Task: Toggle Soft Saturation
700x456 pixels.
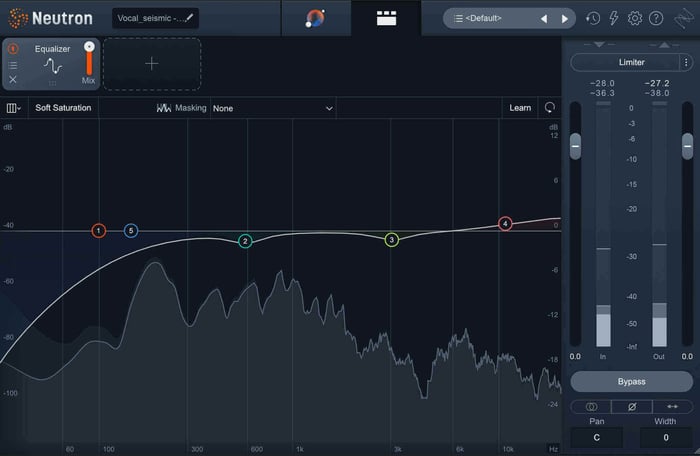Action: 63,108
